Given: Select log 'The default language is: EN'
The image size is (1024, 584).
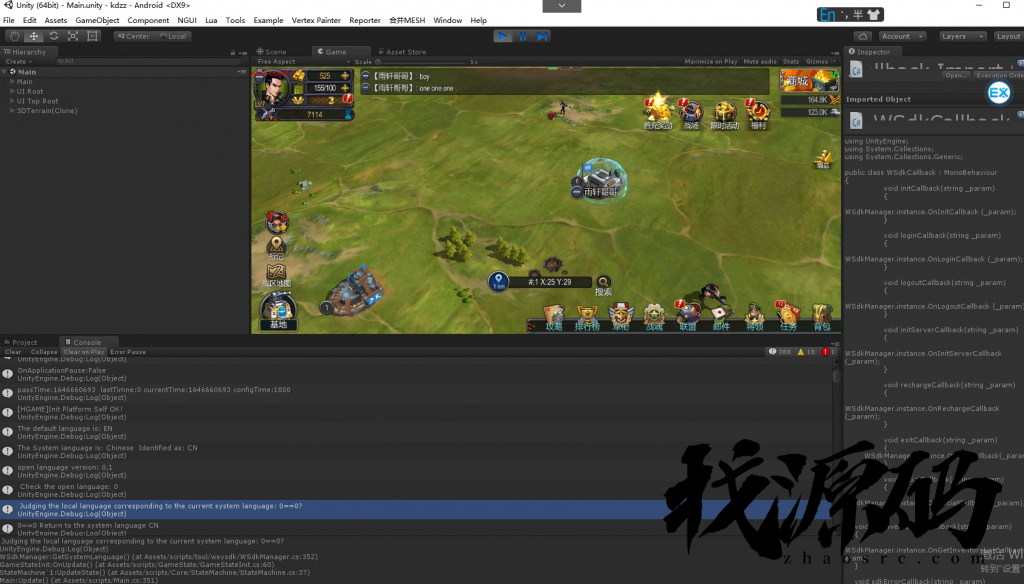Looking at the screenshot, I should click(x=418, y=432).
